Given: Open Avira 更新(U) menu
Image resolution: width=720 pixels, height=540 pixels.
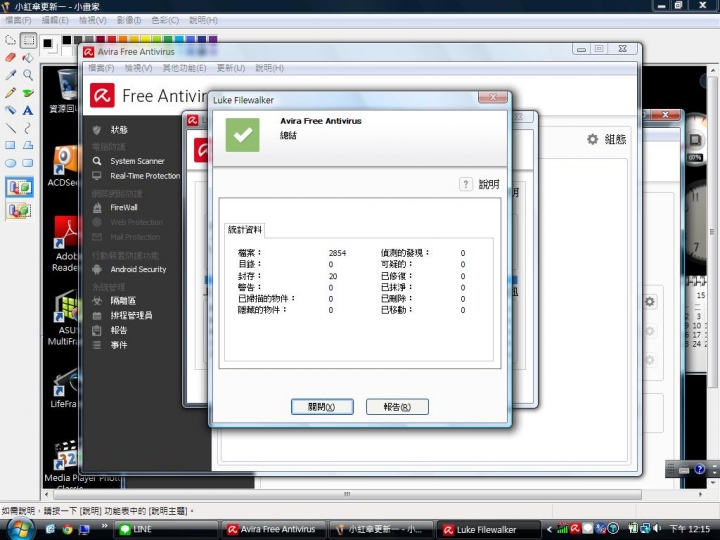Looking at the screenshot, I should click(x=231, y=68).
